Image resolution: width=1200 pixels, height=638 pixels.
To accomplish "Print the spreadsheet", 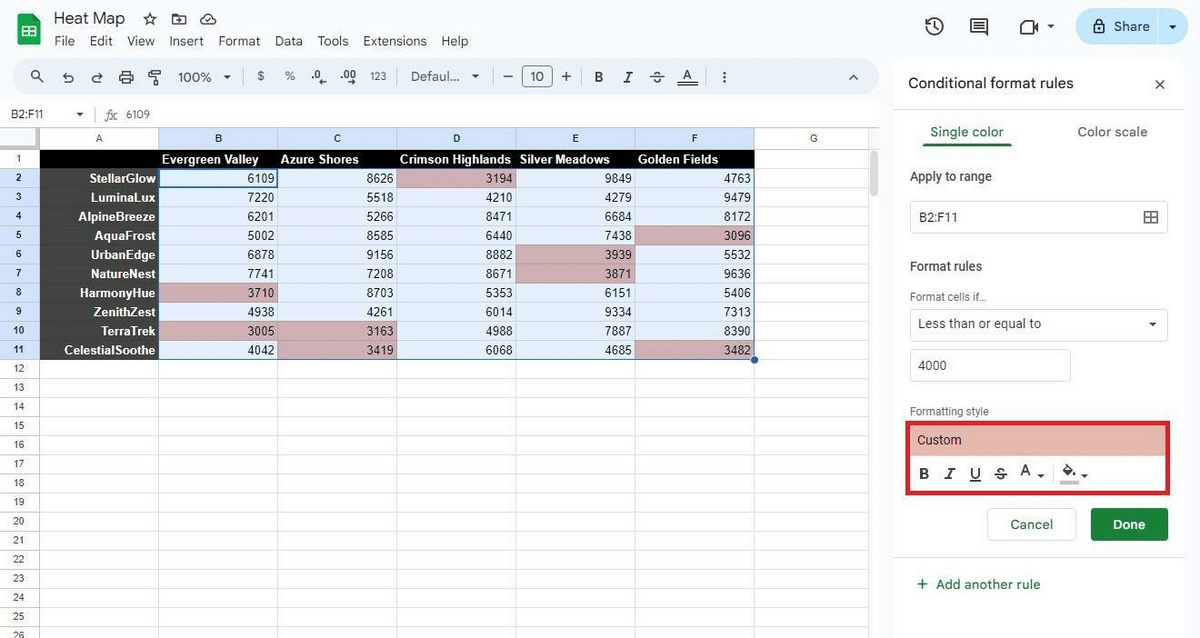I will click(126, 77).
